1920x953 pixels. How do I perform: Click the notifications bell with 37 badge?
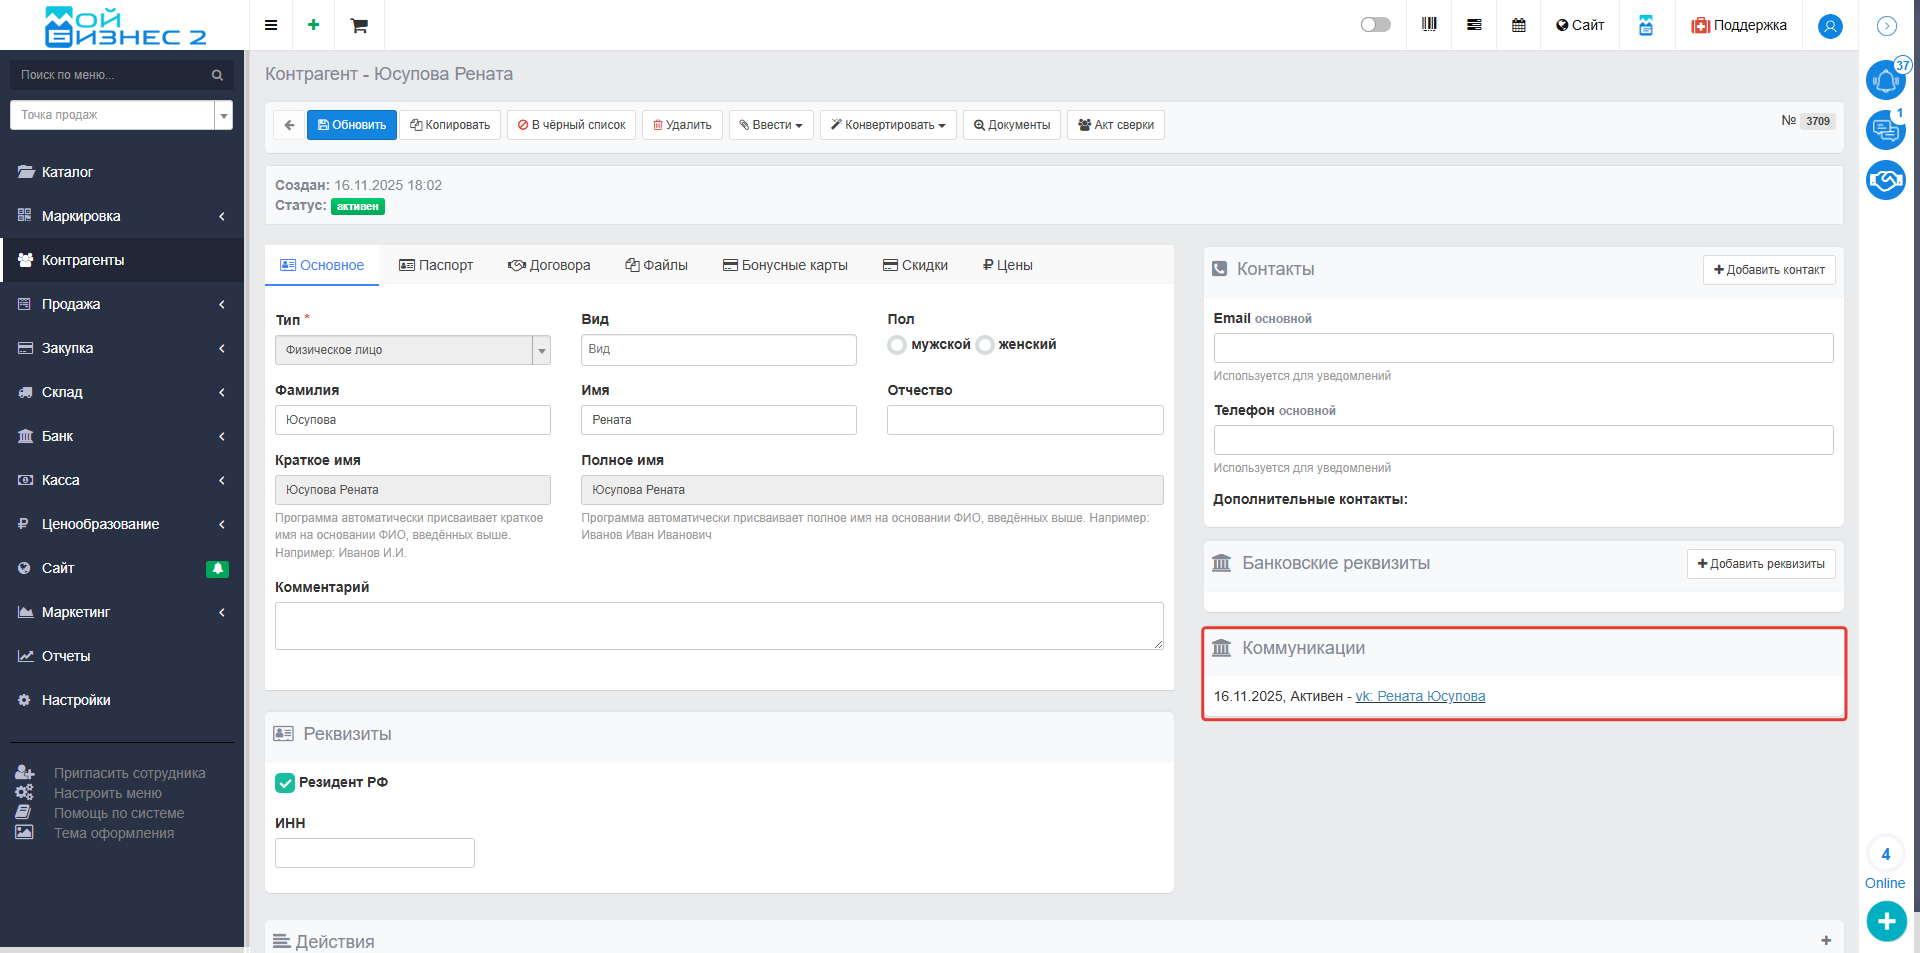[1885, 80]
